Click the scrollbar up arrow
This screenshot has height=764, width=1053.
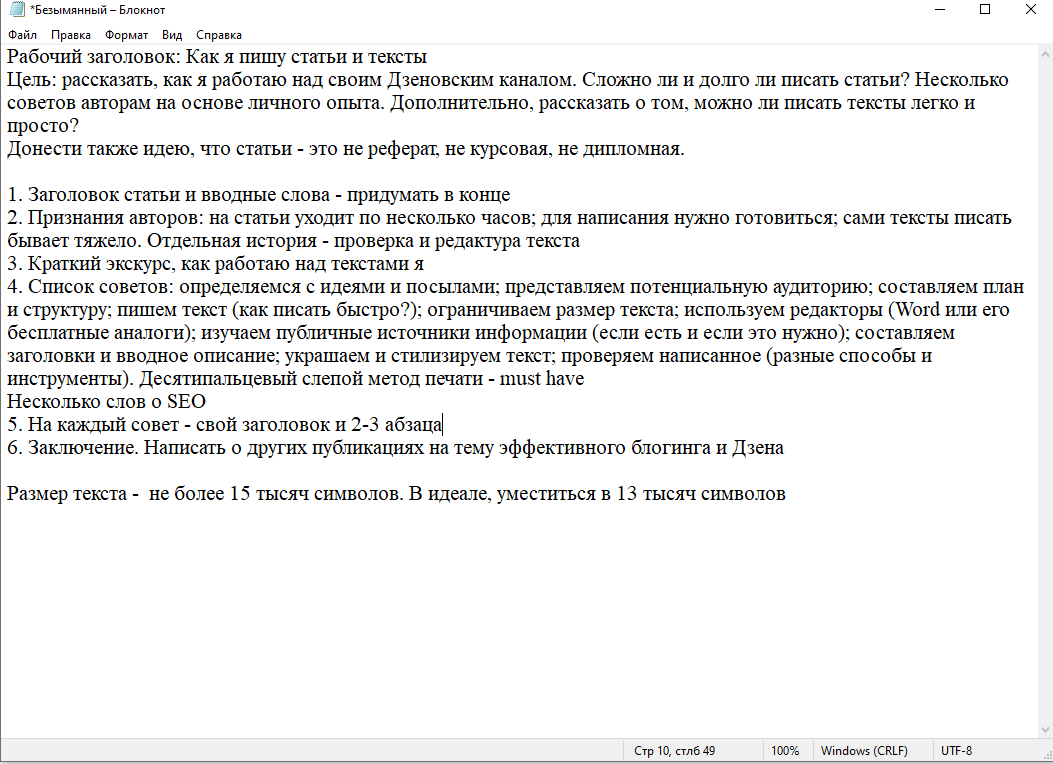1046,53
